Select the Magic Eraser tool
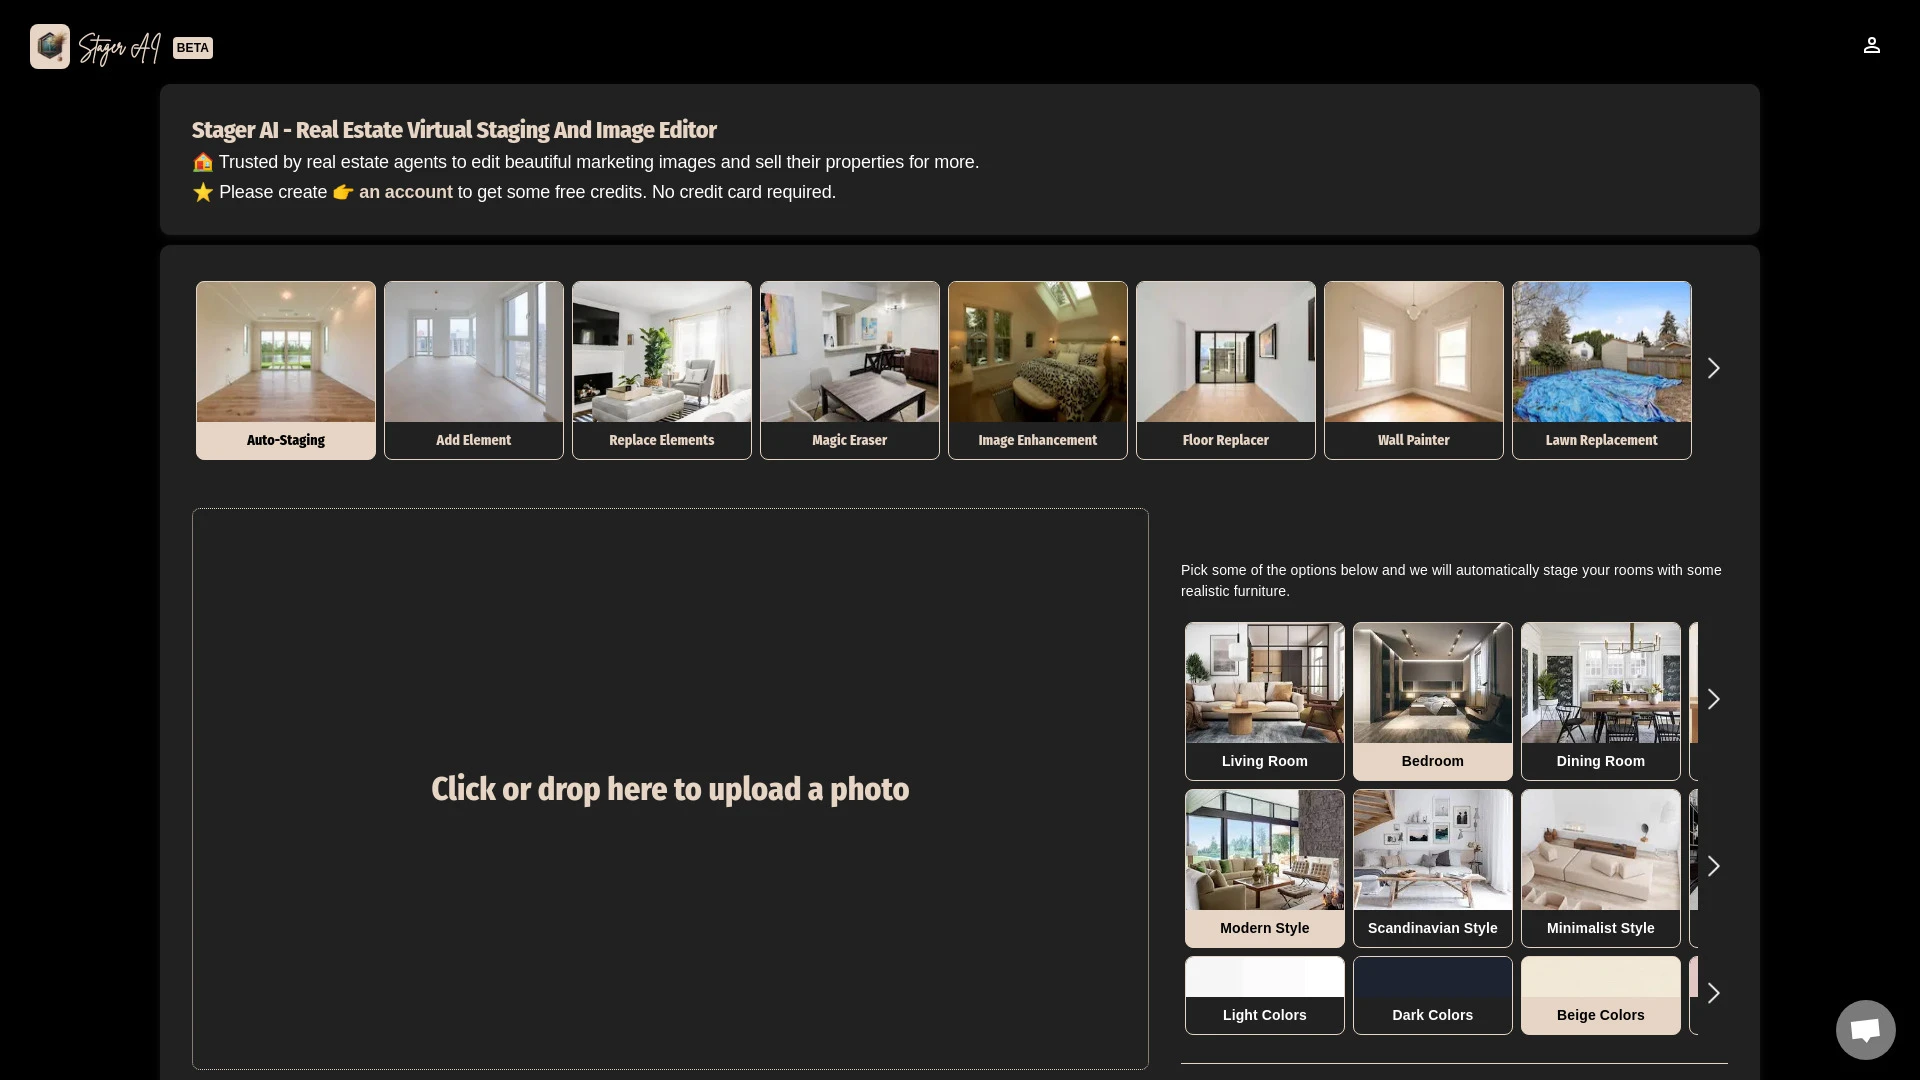1920x1080 pixels. tap(849, 369)
